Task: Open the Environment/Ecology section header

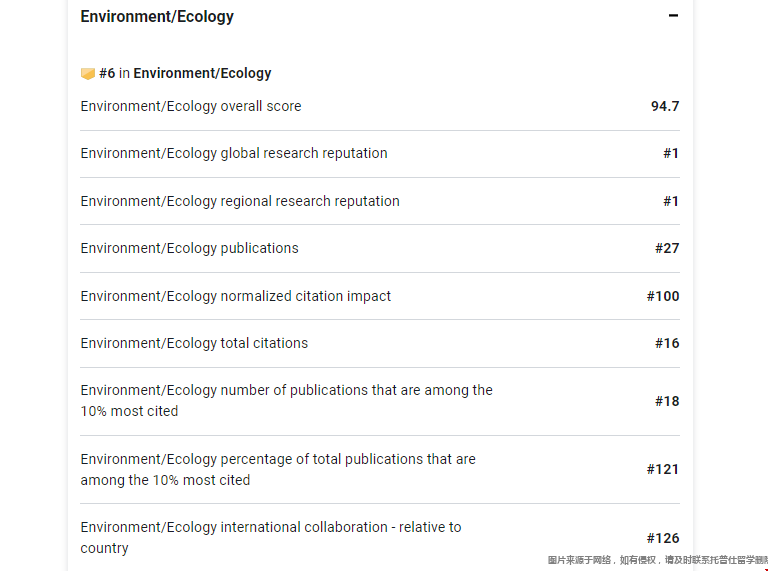Action: pyautogui.click(x=157, y=16)
